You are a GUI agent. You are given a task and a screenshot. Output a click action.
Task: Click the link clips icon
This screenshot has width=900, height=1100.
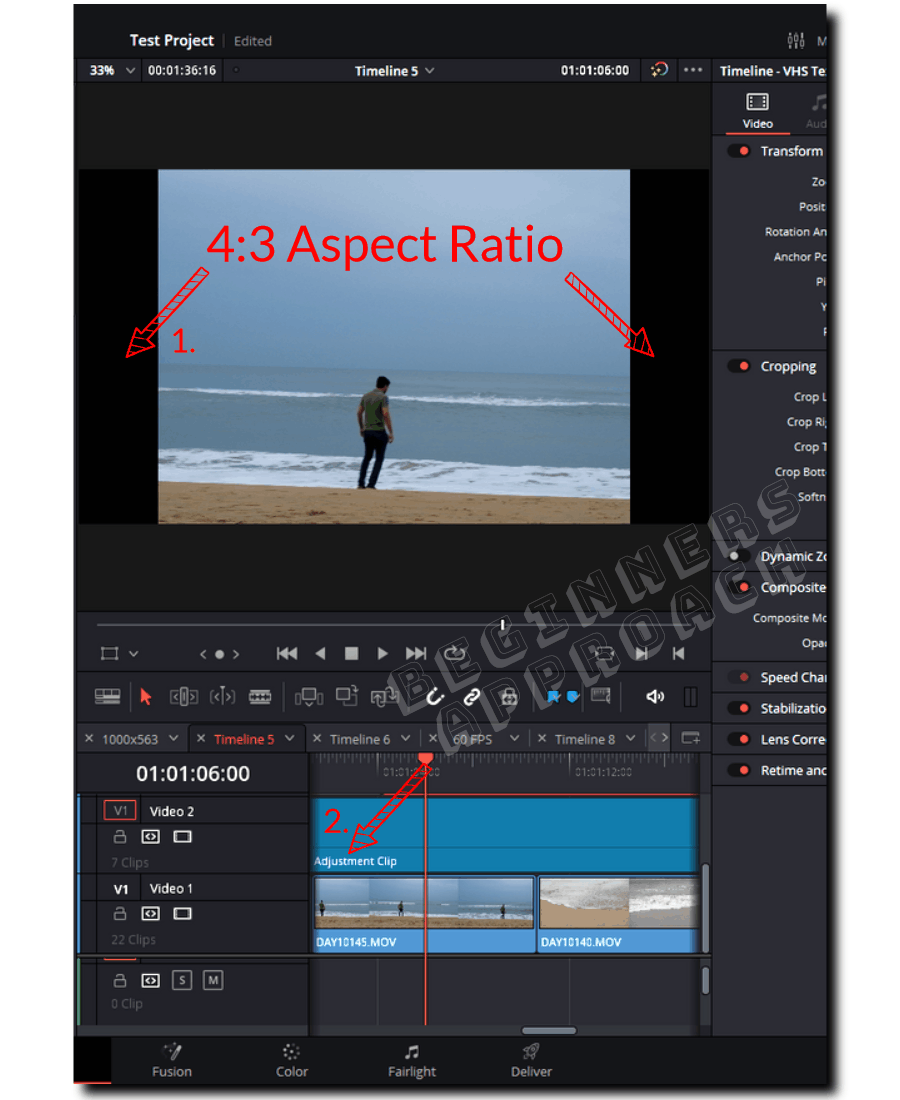pos(471,697)
